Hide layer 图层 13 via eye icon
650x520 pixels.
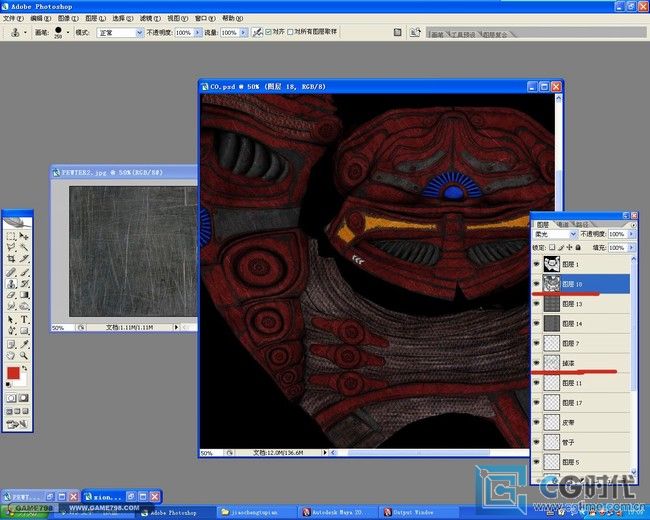tap(536, 304)
